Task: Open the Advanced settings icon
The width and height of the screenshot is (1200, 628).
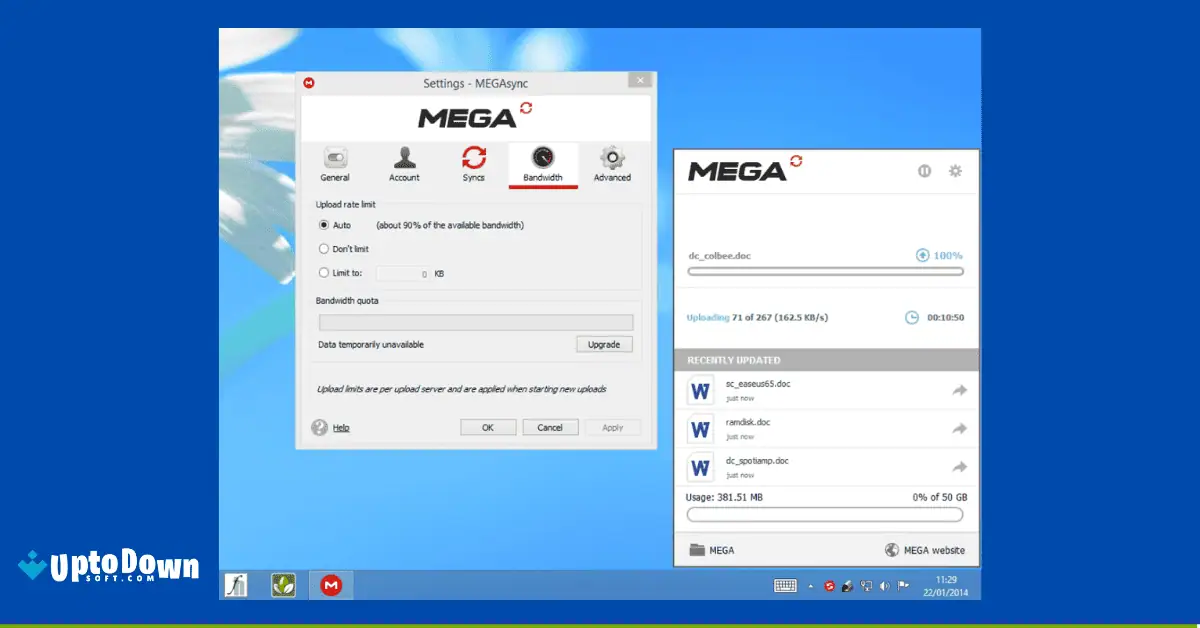Action: [612, 161]
